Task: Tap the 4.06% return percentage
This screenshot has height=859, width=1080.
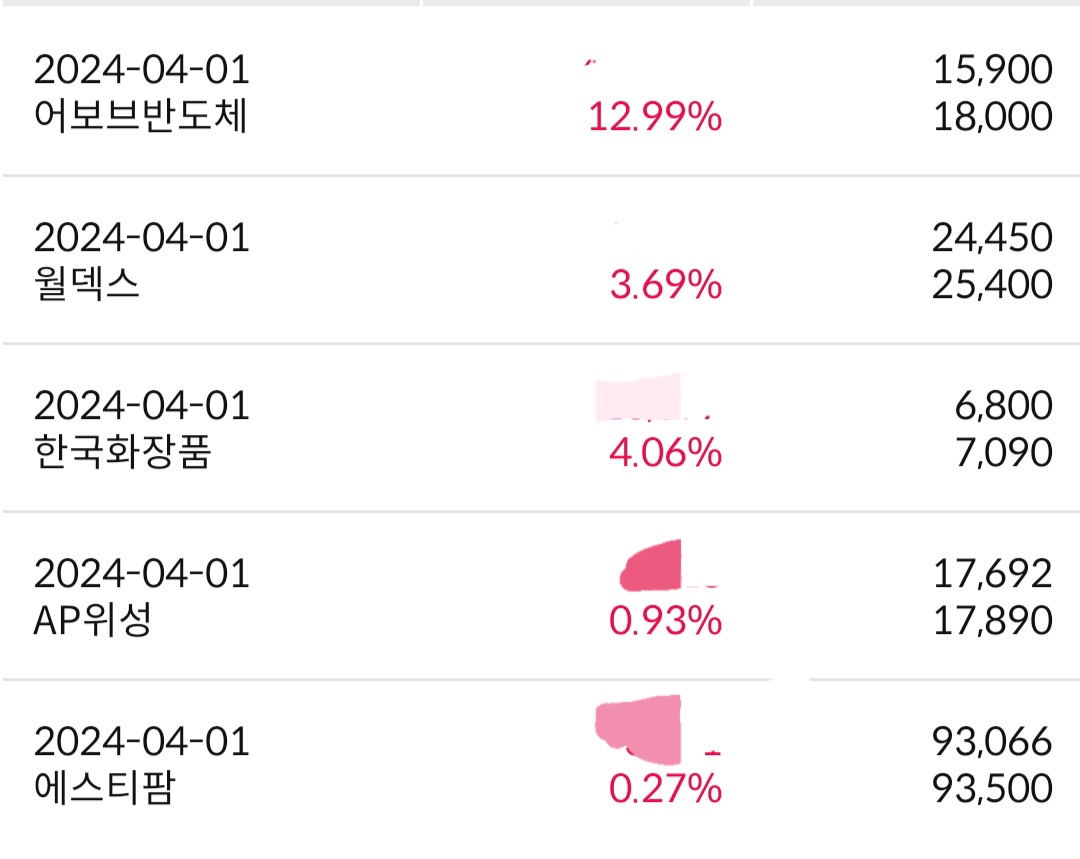Action: coord(665,454)
